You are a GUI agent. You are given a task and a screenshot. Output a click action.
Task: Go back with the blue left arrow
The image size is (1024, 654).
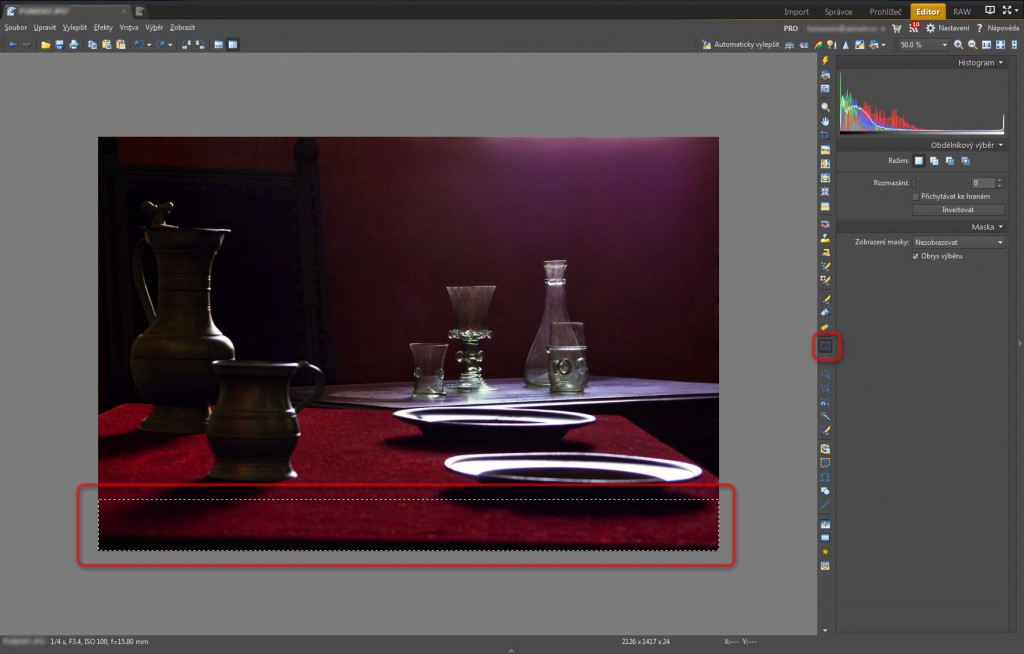coord(13,44)
